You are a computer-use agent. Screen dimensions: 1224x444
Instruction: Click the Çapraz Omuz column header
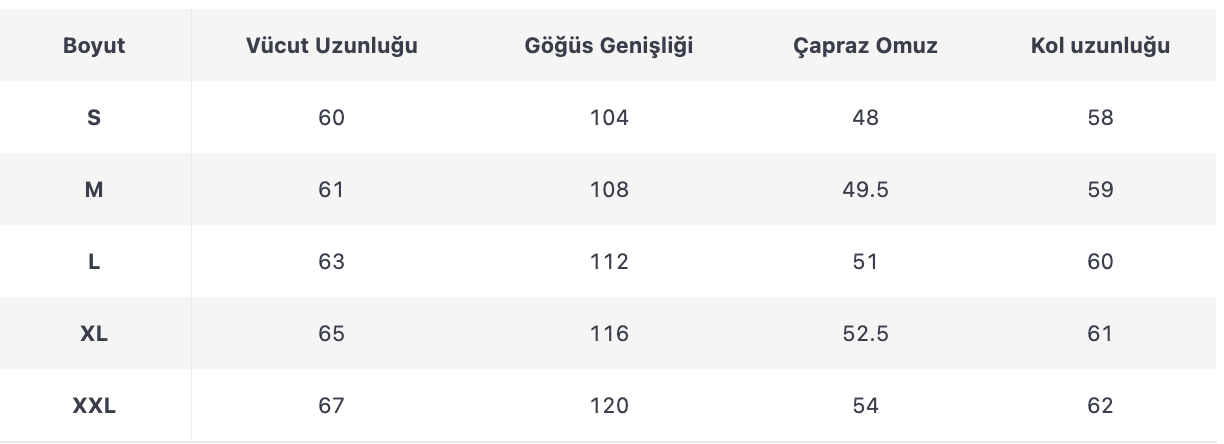click(x=865, y=46)
